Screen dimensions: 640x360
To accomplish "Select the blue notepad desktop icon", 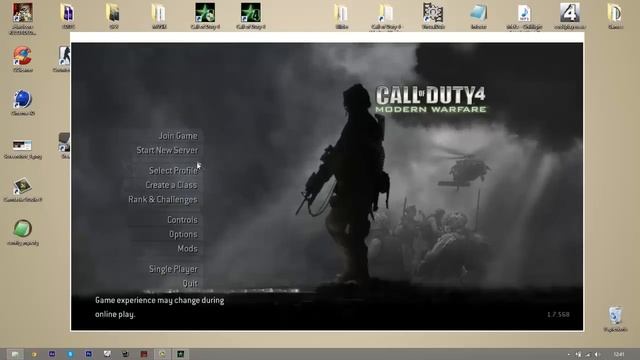I will pos(478,16).
